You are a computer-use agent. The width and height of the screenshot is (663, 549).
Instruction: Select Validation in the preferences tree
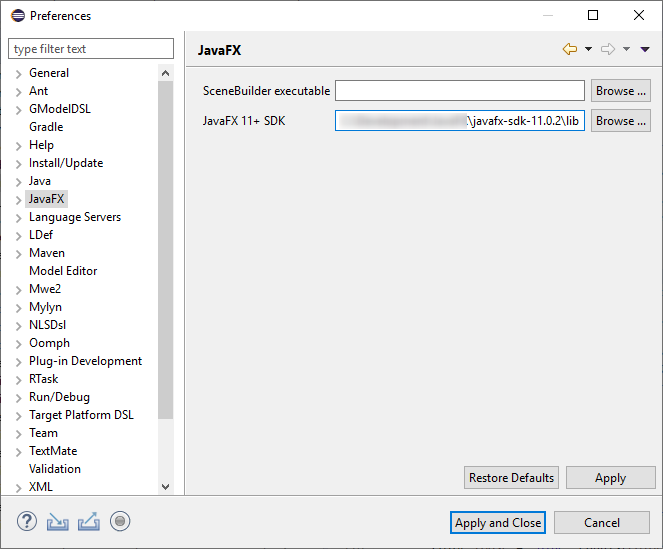click(55, 469)
